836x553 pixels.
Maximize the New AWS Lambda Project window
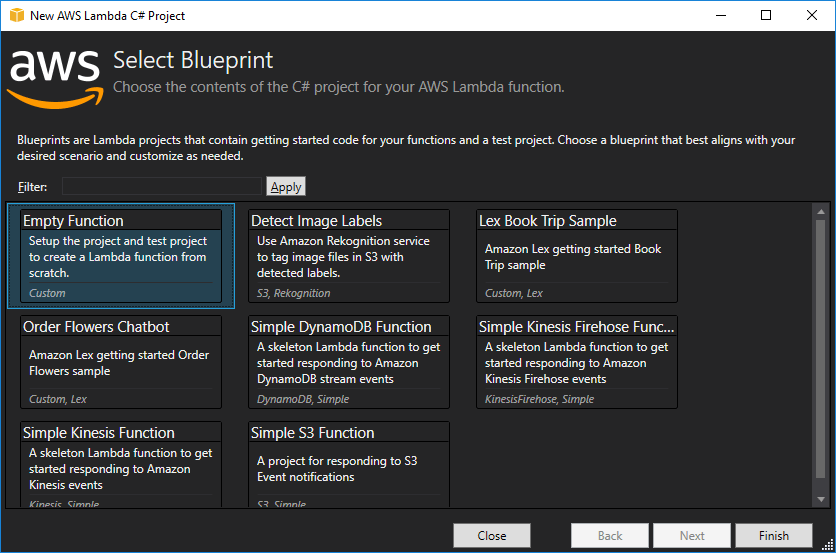pyautogui.click(x=766, y=15)
